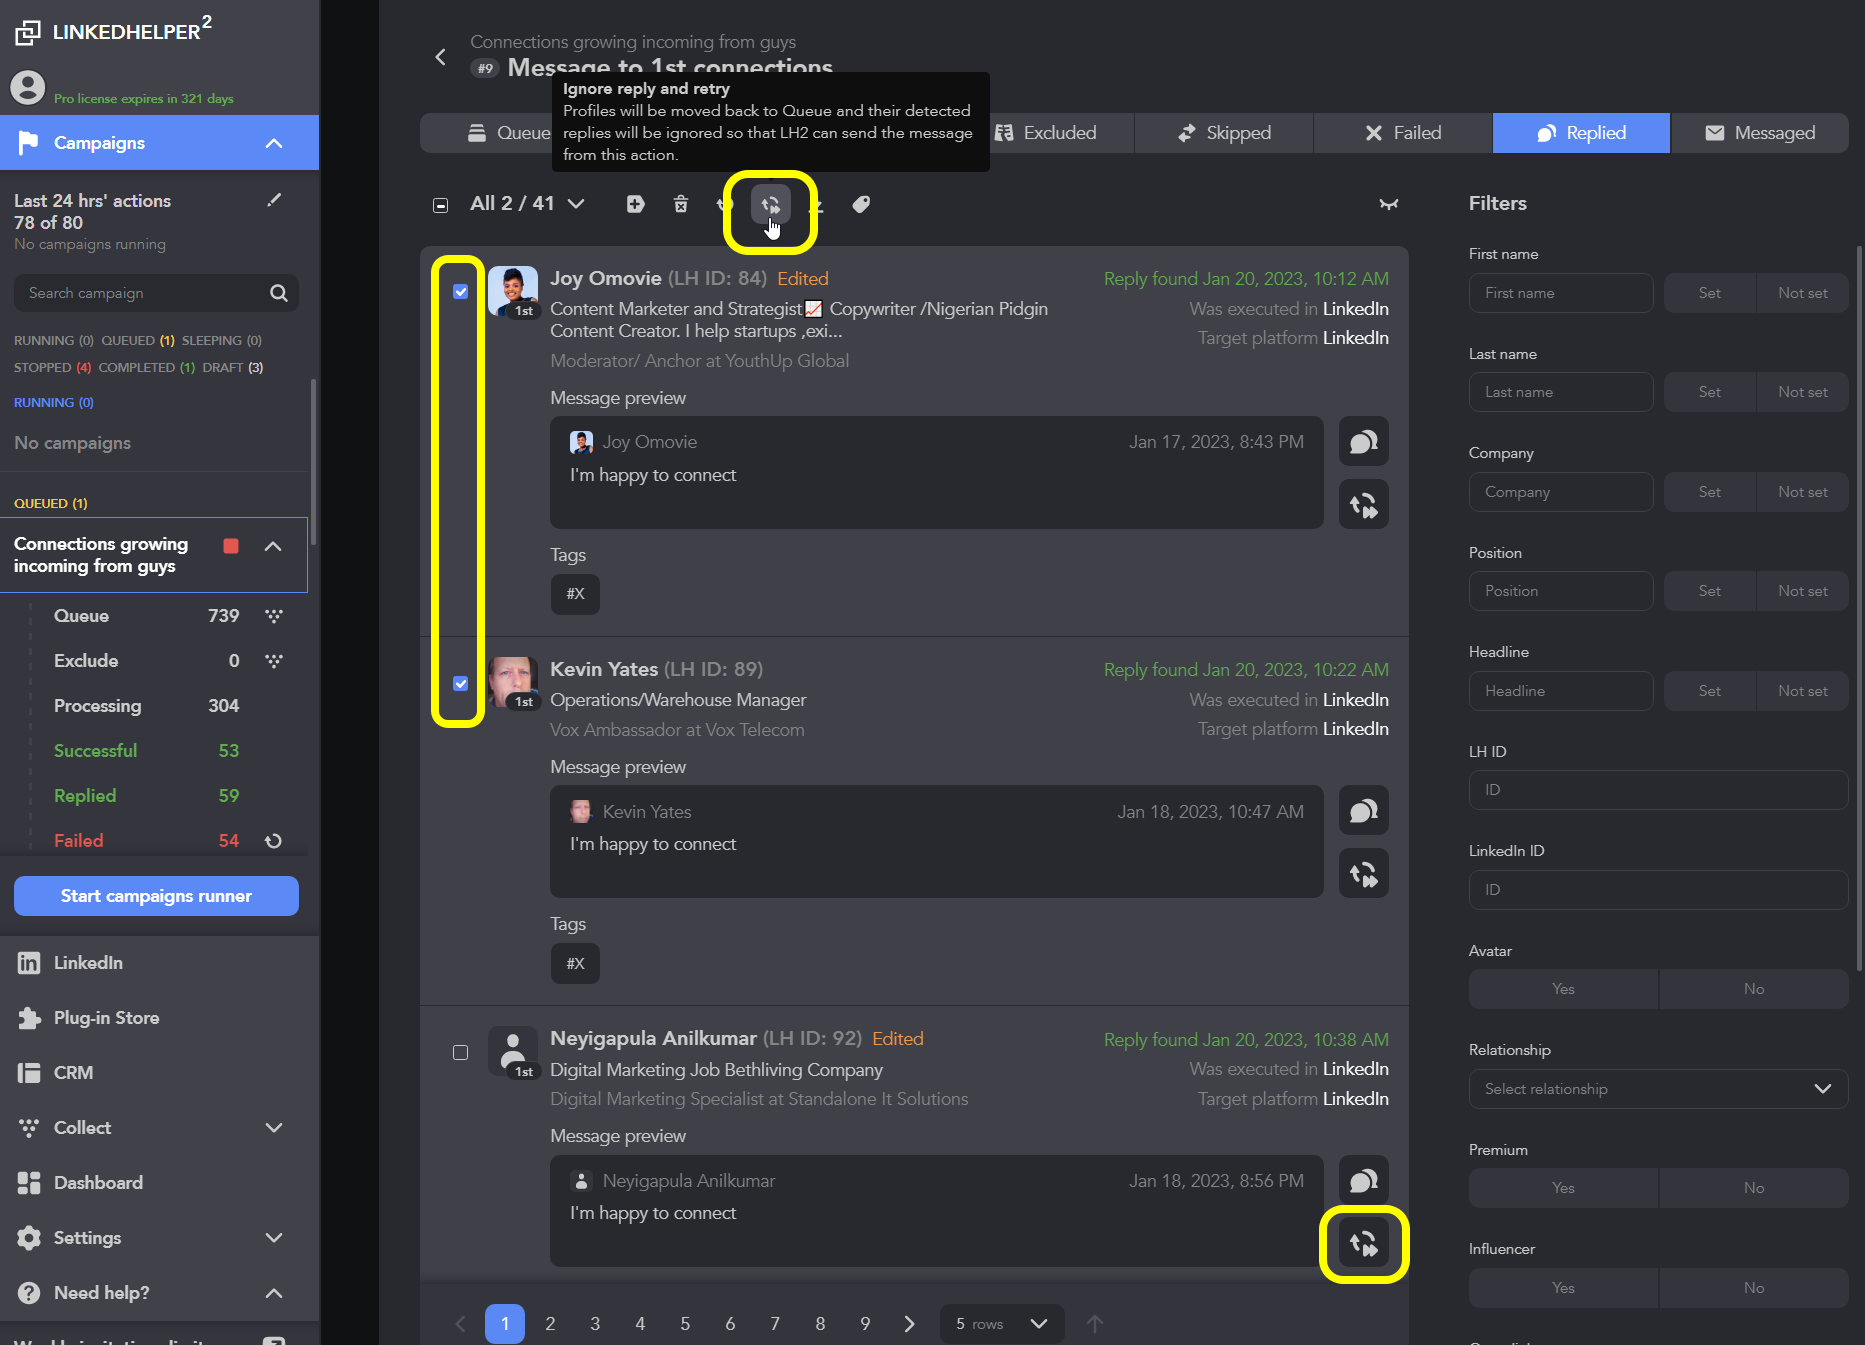
Task: Click retry icon for Neyigapula Anilkumar
Action: (x=1363, y=1244)
